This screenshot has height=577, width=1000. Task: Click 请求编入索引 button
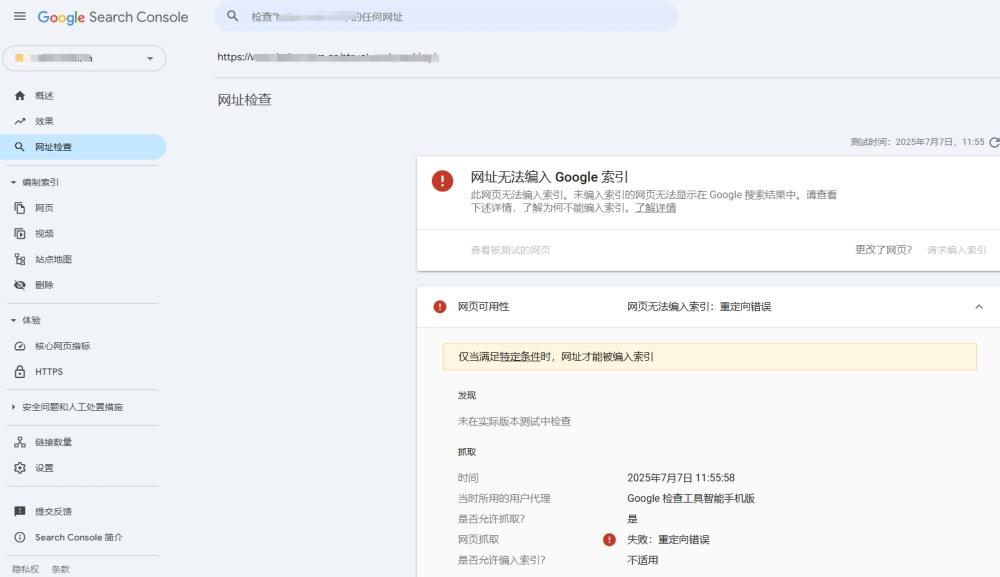pos(957,250)
